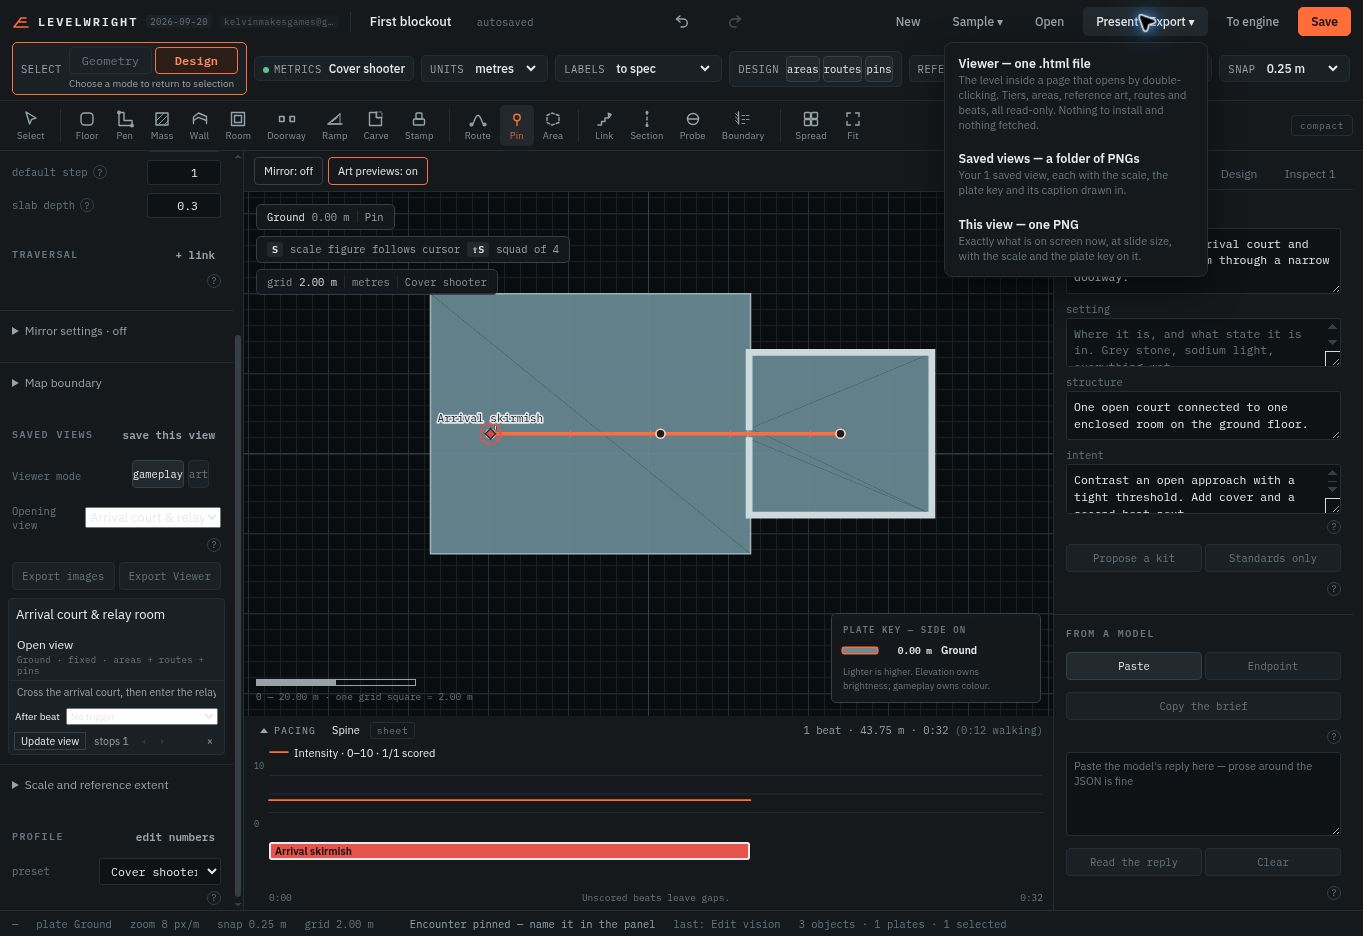Toggle the pins design layer
The image size is (1363, 936).
(x=879, y=69)
